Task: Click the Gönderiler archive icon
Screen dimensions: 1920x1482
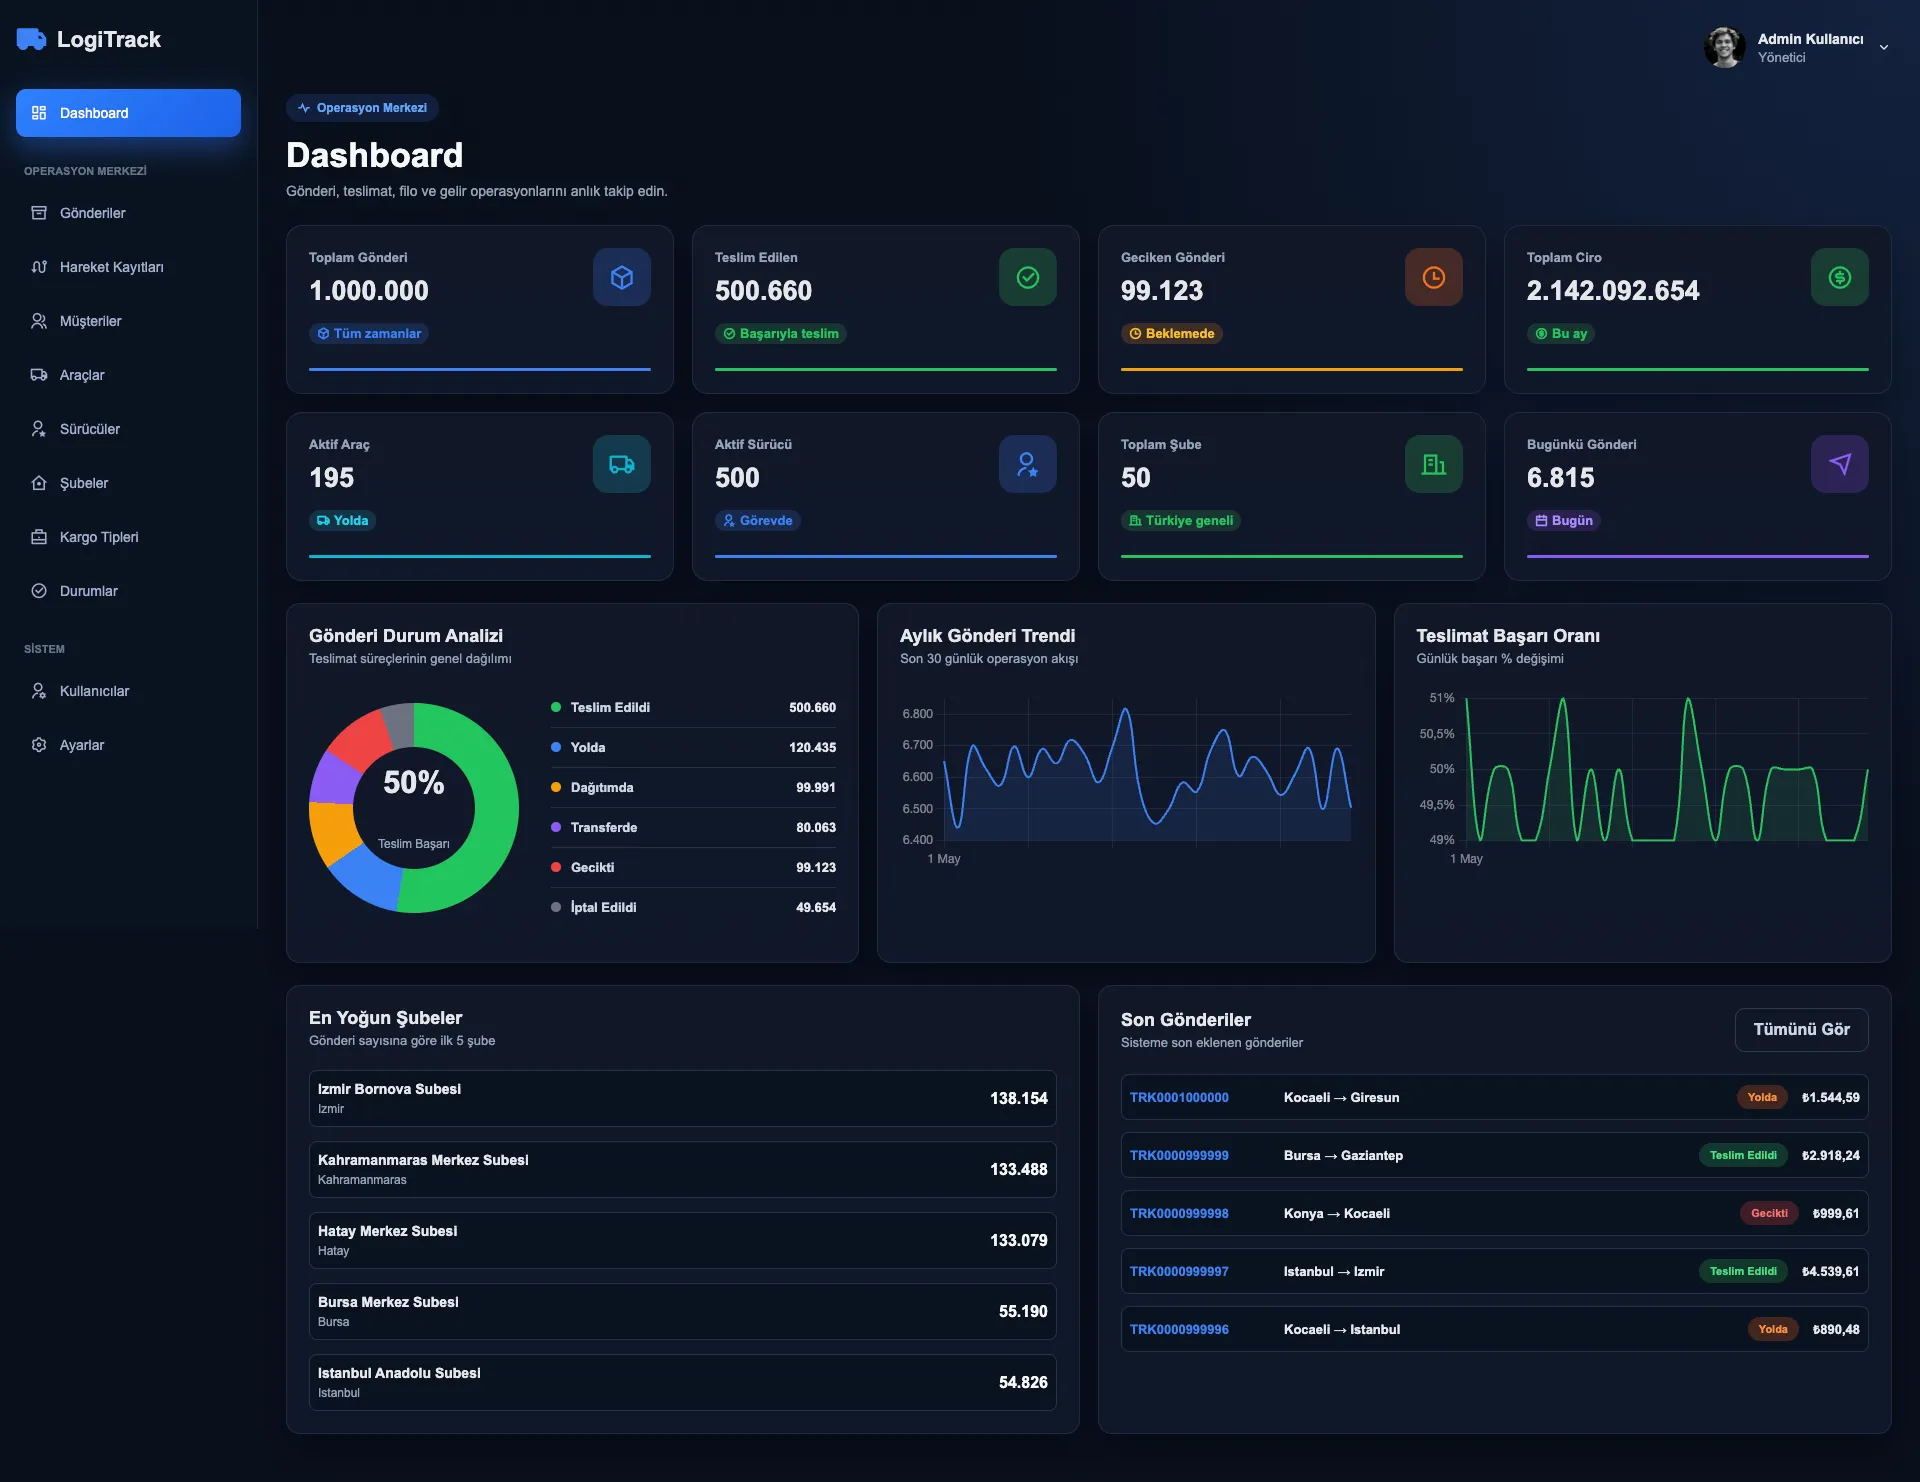Action: tap(39, 213)
